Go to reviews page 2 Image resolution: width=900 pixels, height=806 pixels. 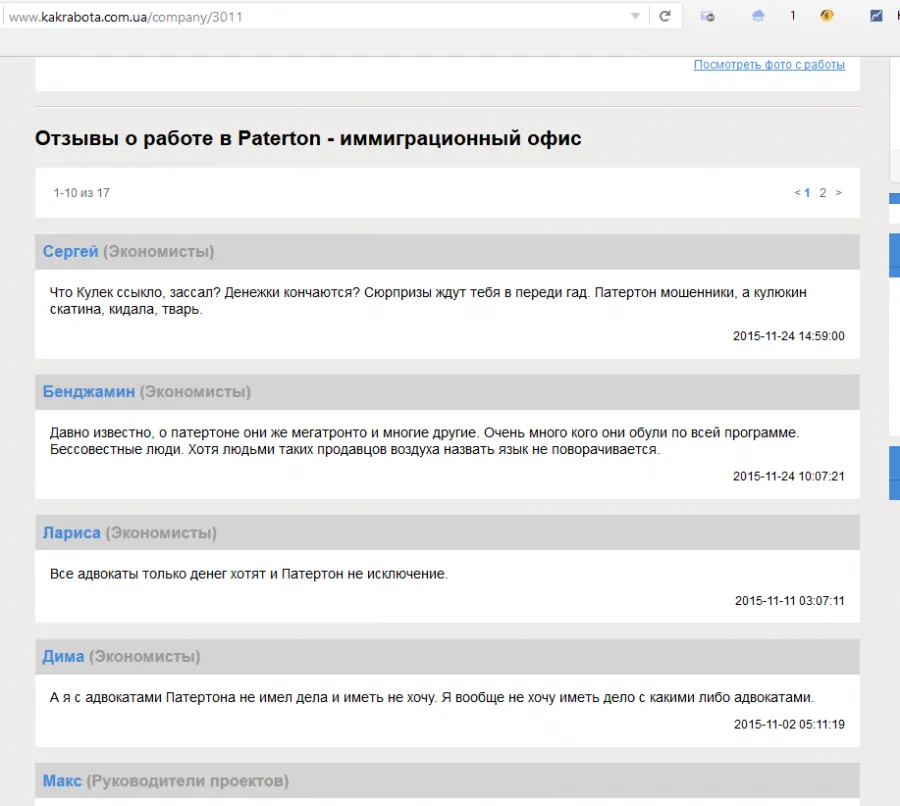823,193
